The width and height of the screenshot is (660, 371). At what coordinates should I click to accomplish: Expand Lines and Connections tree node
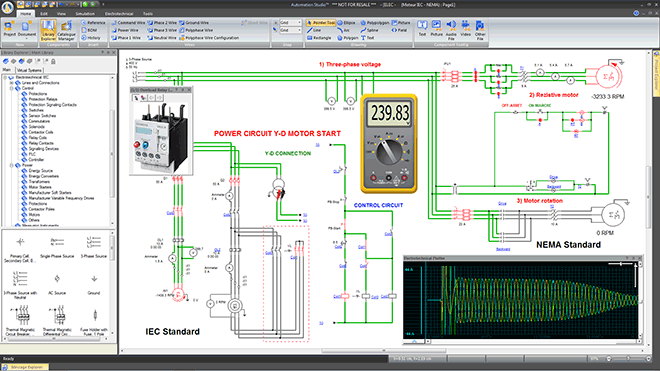tap(12, 83)
